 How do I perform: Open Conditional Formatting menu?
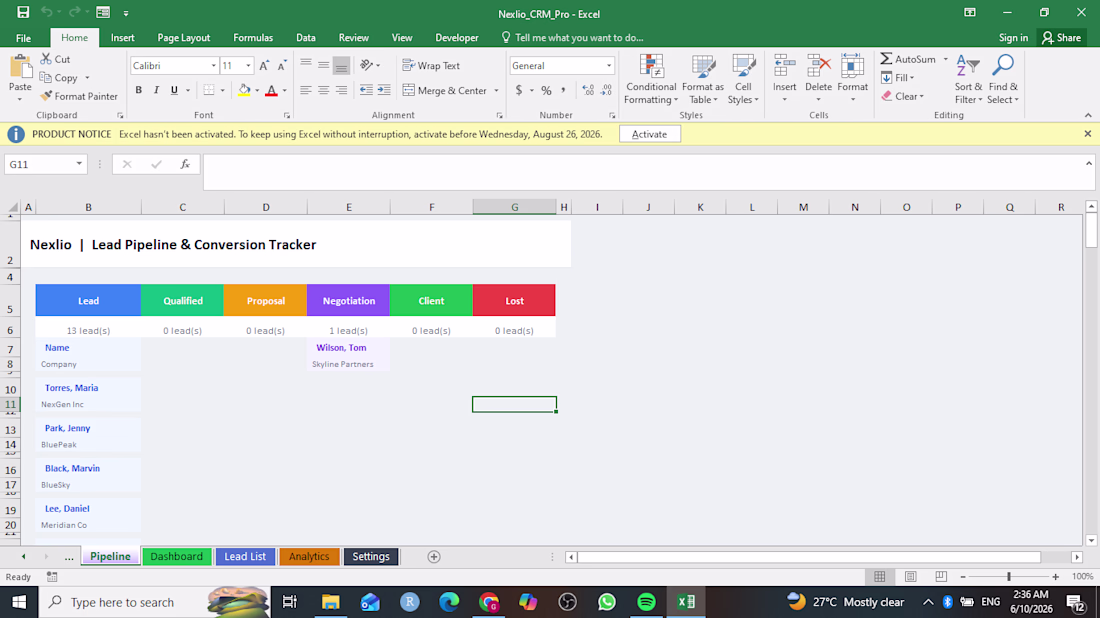(x=651, y=79)
